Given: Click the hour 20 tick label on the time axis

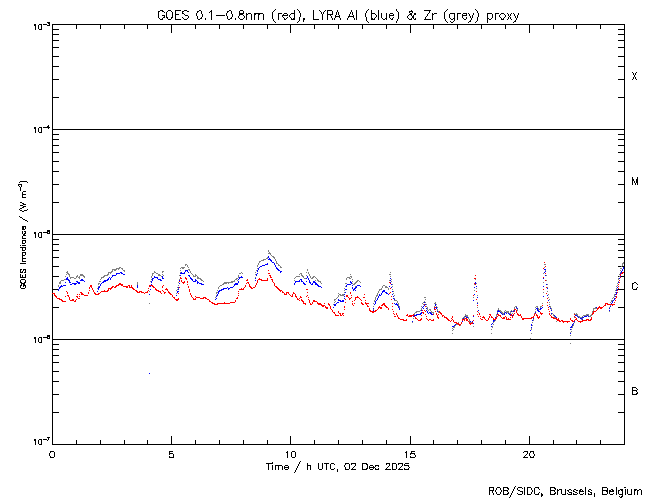Looking at the screenshot, I should coord(529,453).
